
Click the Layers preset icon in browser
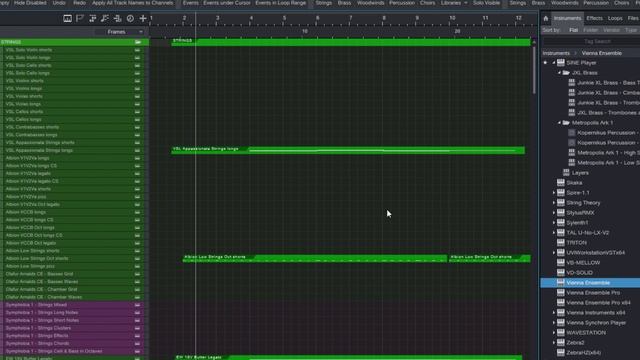click(x=566, y=173)
